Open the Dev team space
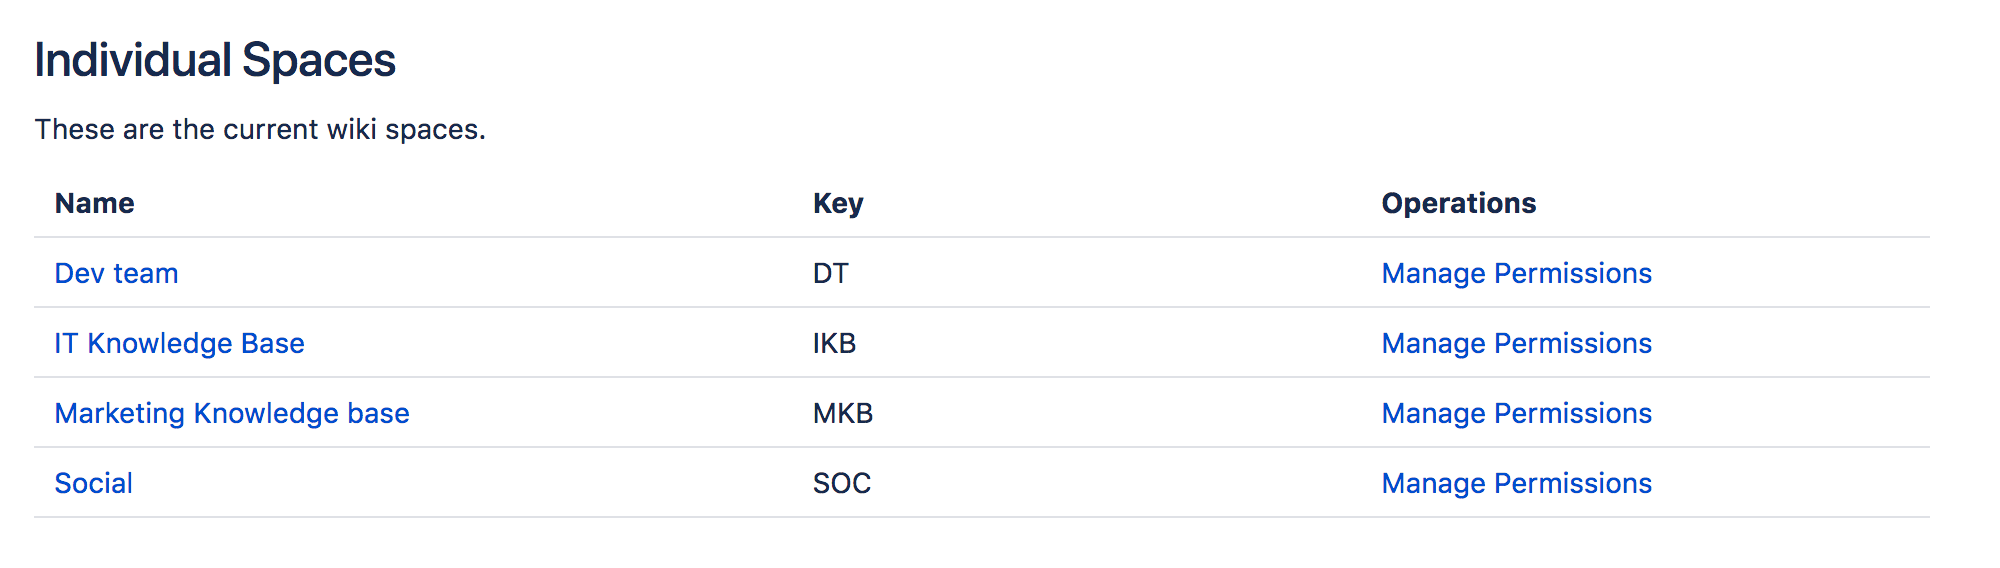This screenshot has height=568, width=2000. click(116, 273)
